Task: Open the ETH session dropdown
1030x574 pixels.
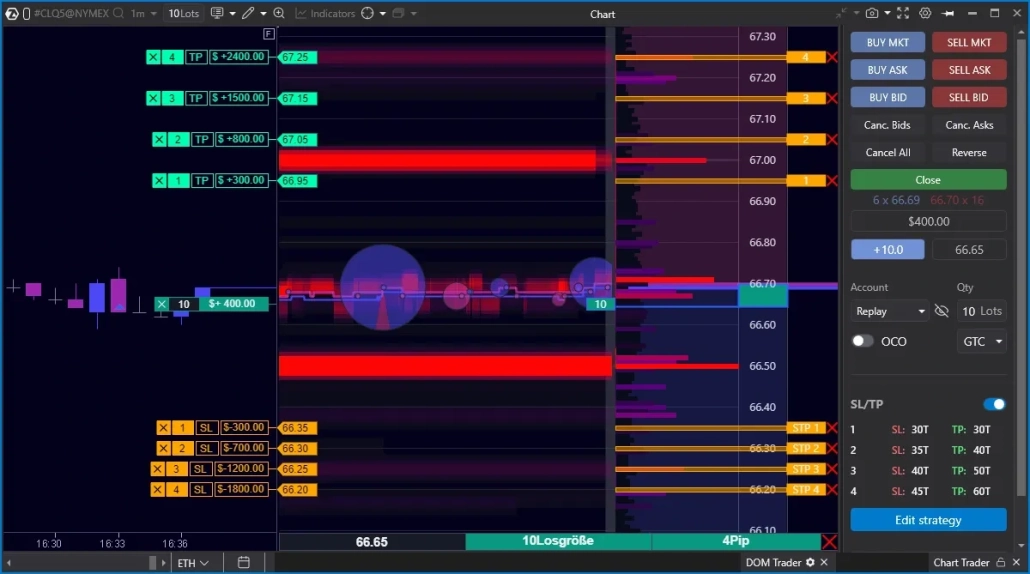Action: (192, 563)
